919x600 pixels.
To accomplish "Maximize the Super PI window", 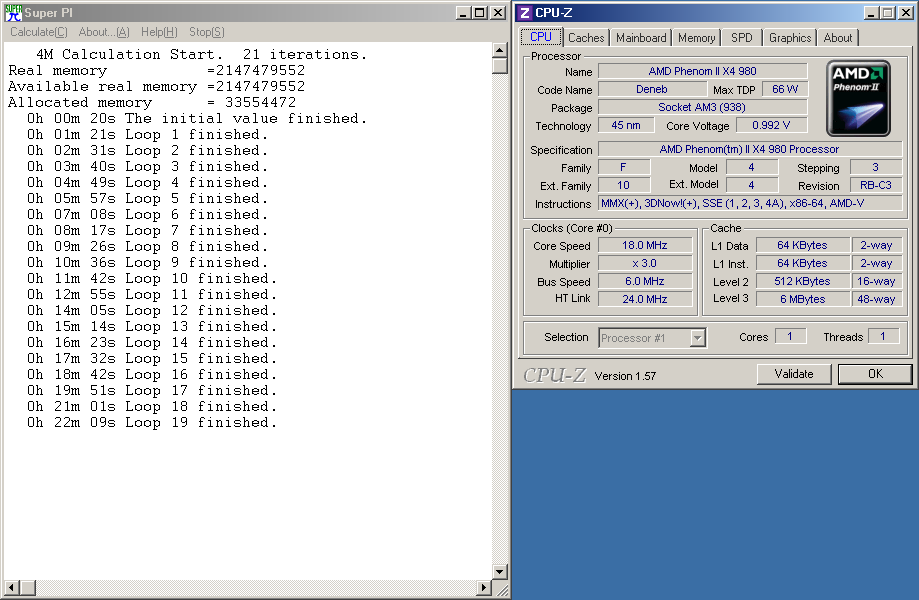I will 479,13.
